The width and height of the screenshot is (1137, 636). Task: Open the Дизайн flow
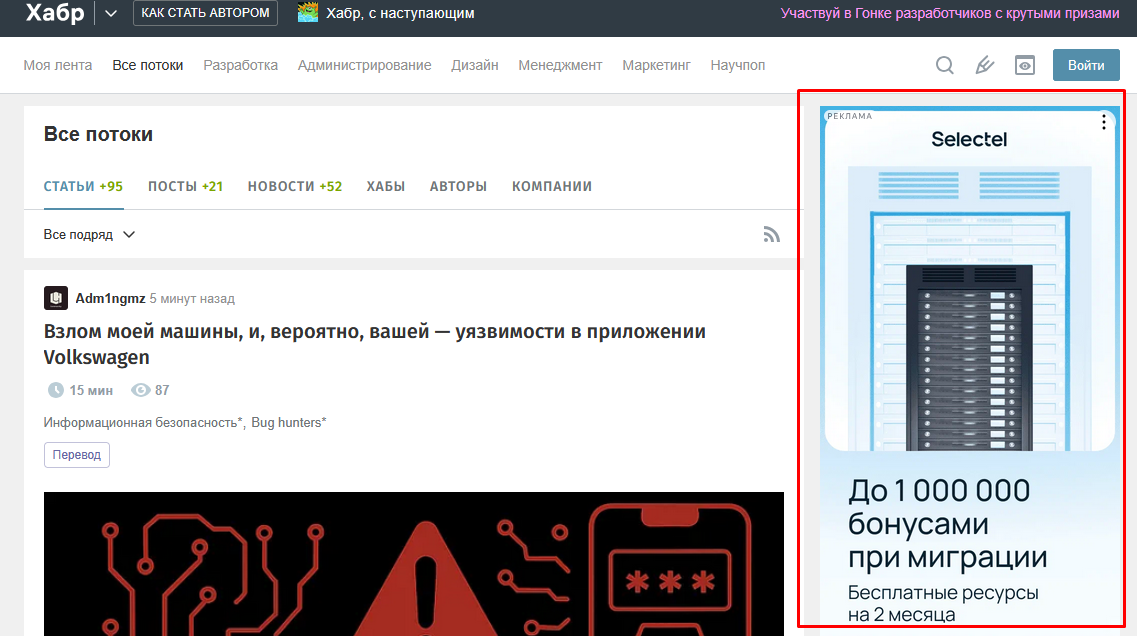click(x=474, y=65)
